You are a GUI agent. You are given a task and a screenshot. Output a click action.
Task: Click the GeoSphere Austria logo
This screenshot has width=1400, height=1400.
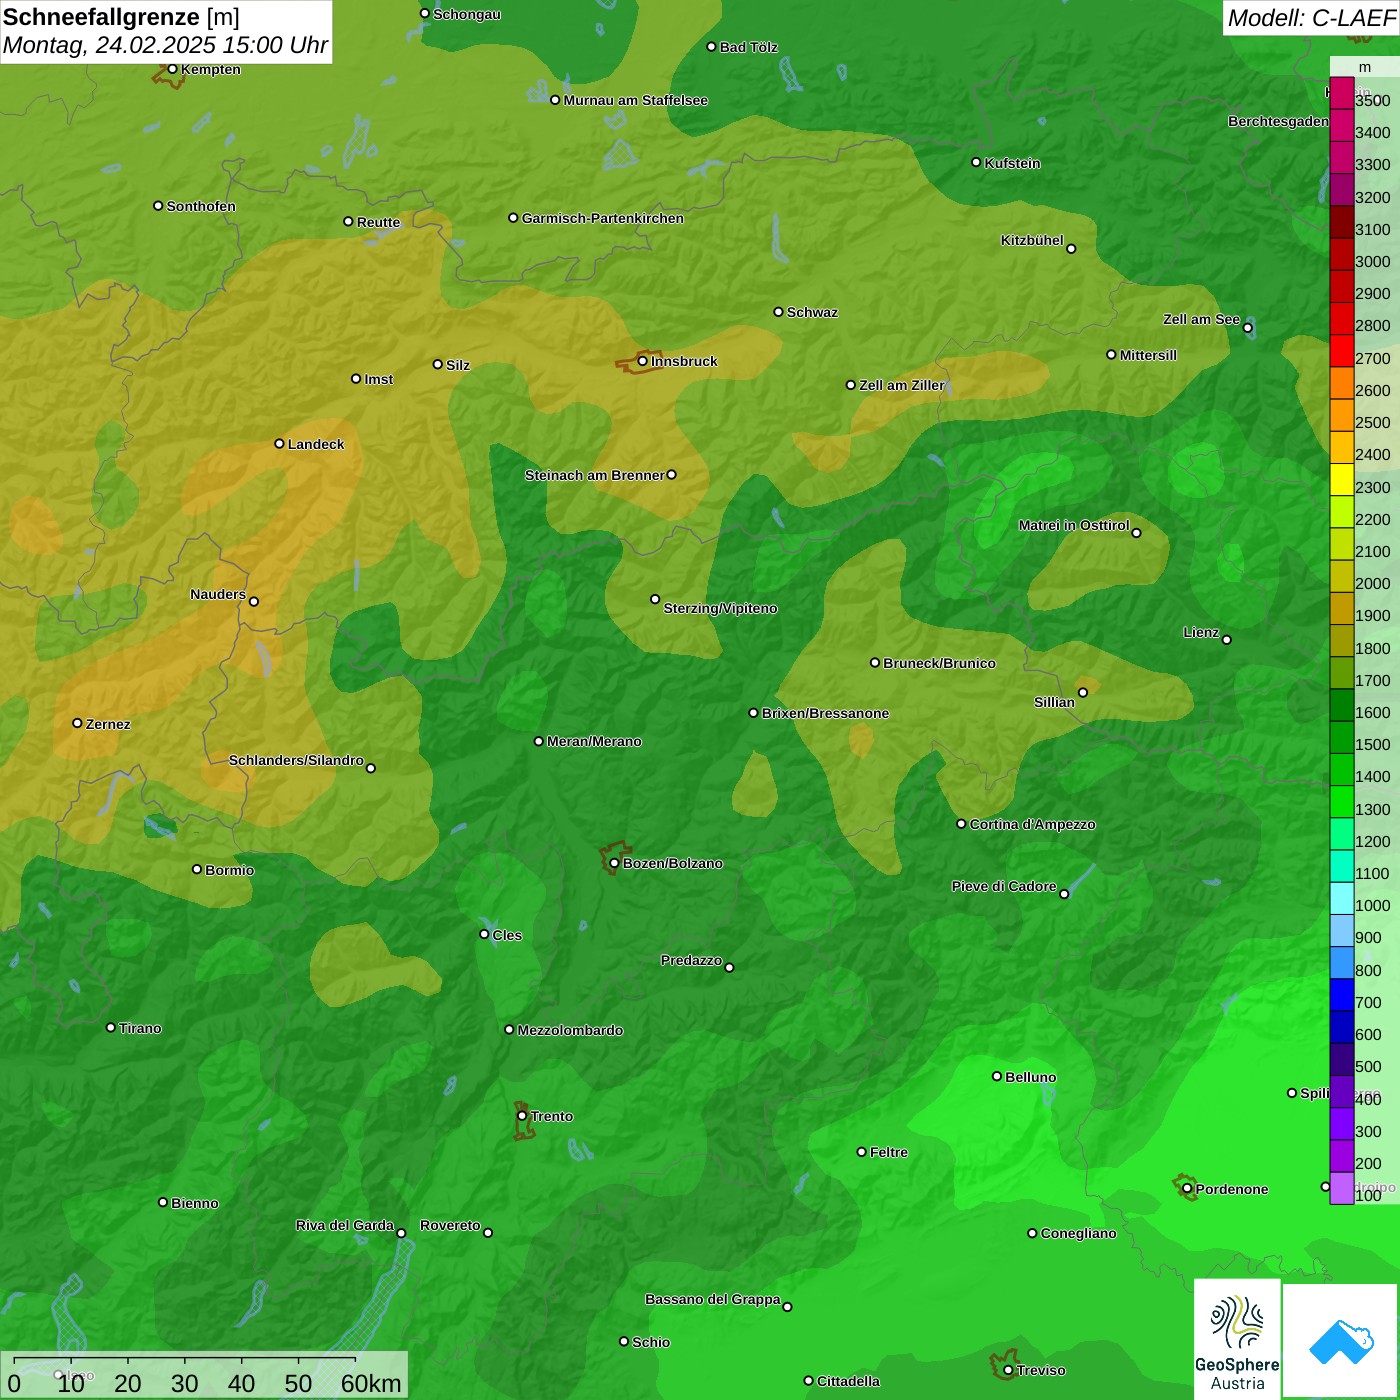point(1237,1339)
